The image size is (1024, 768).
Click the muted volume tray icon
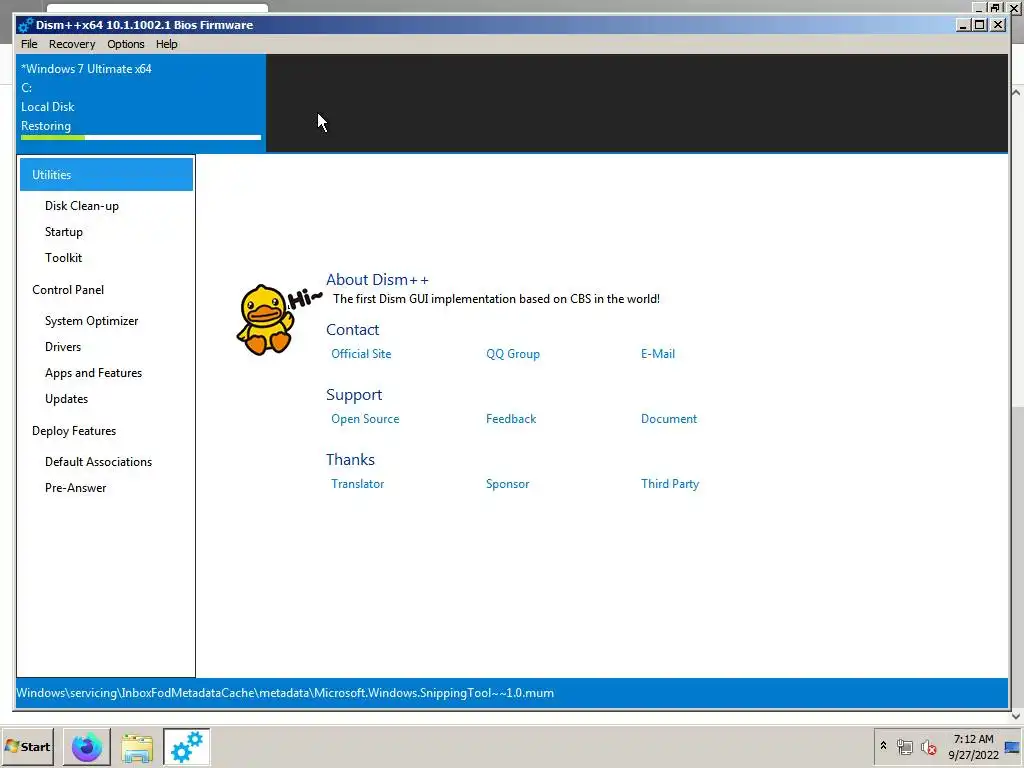pyautogui.click(x=929, y=746)
